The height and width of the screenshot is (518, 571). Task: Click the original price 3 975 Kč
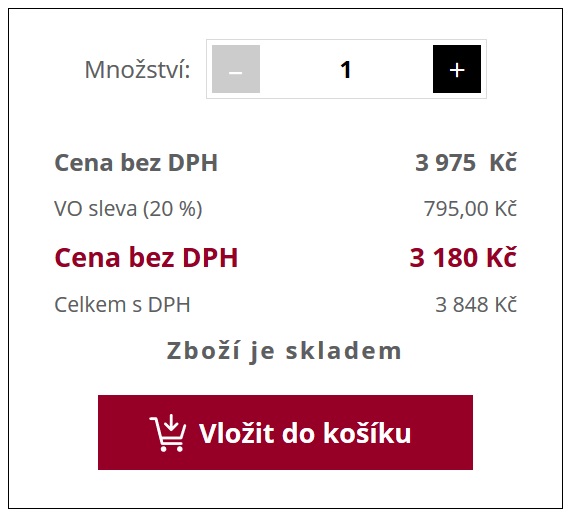click(x=466, y=162)
